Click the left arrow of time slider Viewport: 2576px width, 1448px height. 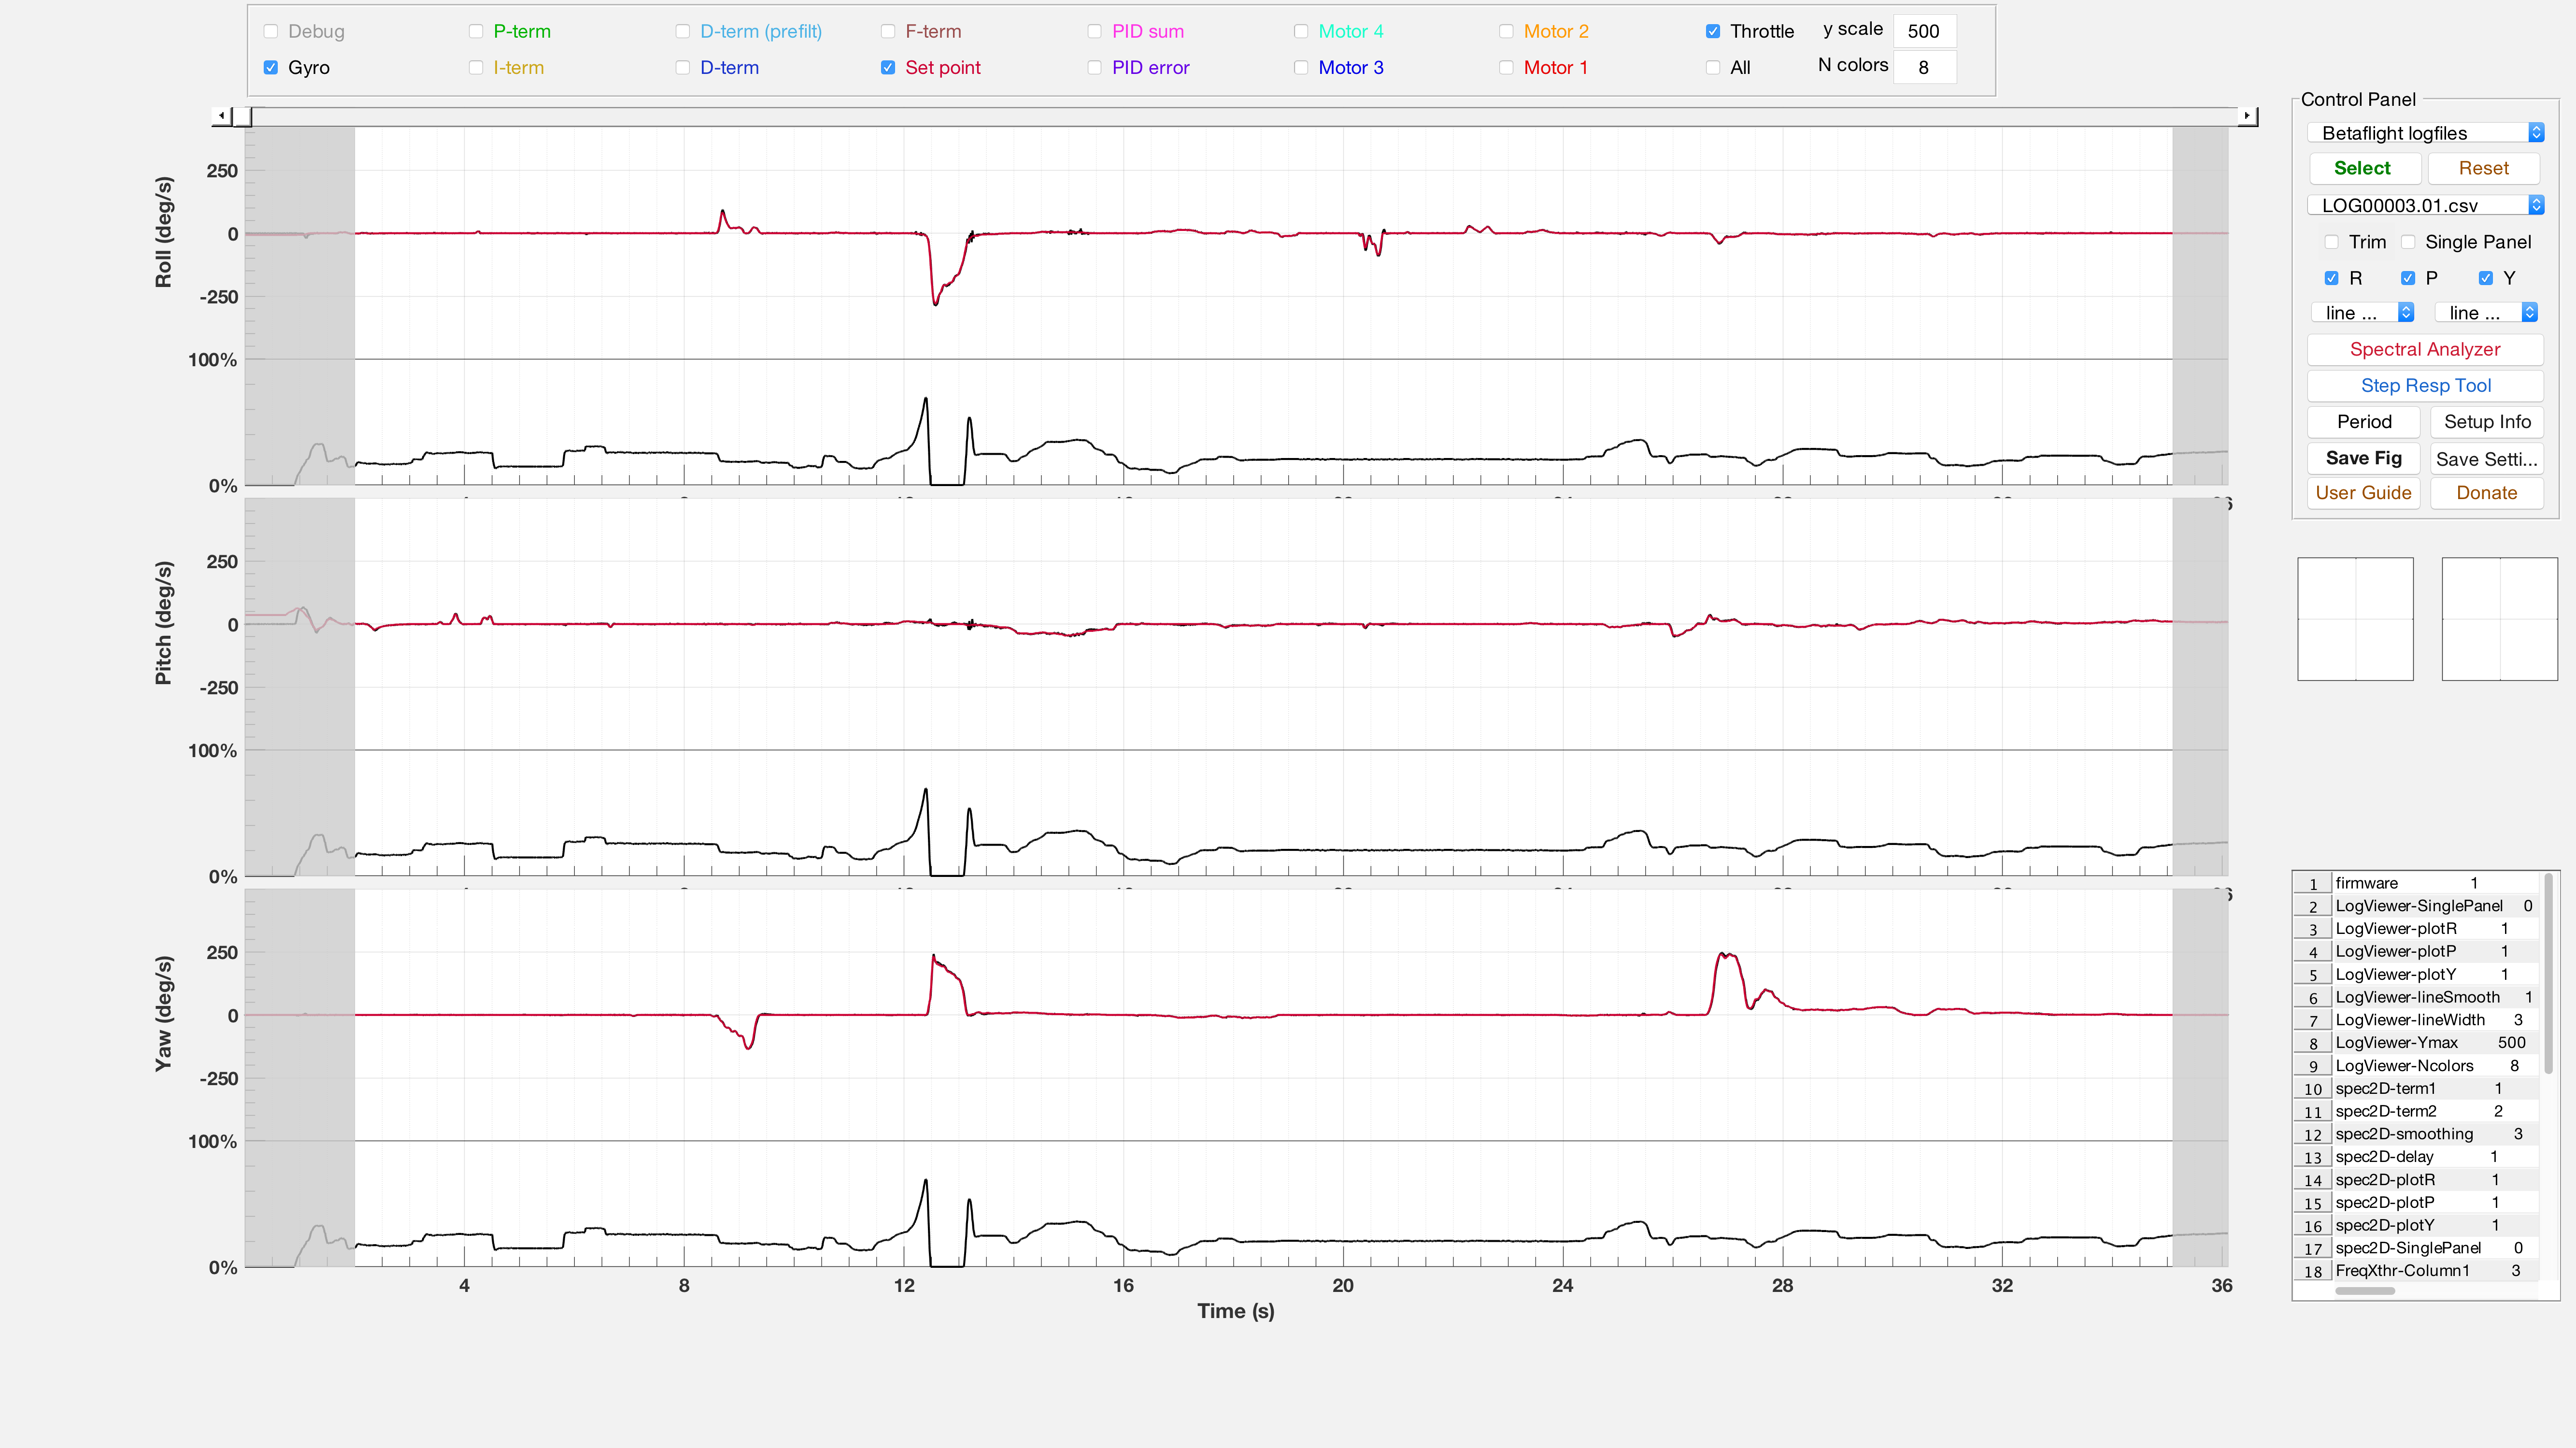click(x=221, y=116)
